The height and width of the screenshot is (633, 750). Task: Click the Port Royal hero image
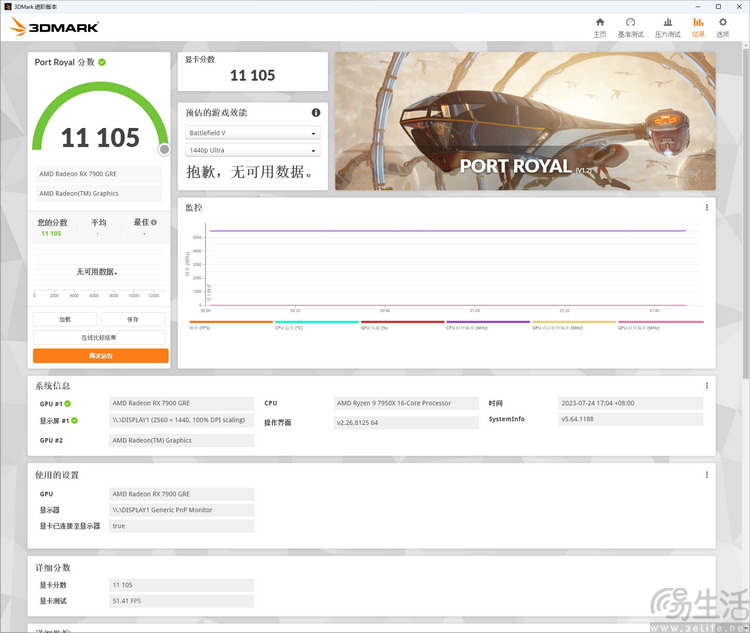[x=525, y=121]
